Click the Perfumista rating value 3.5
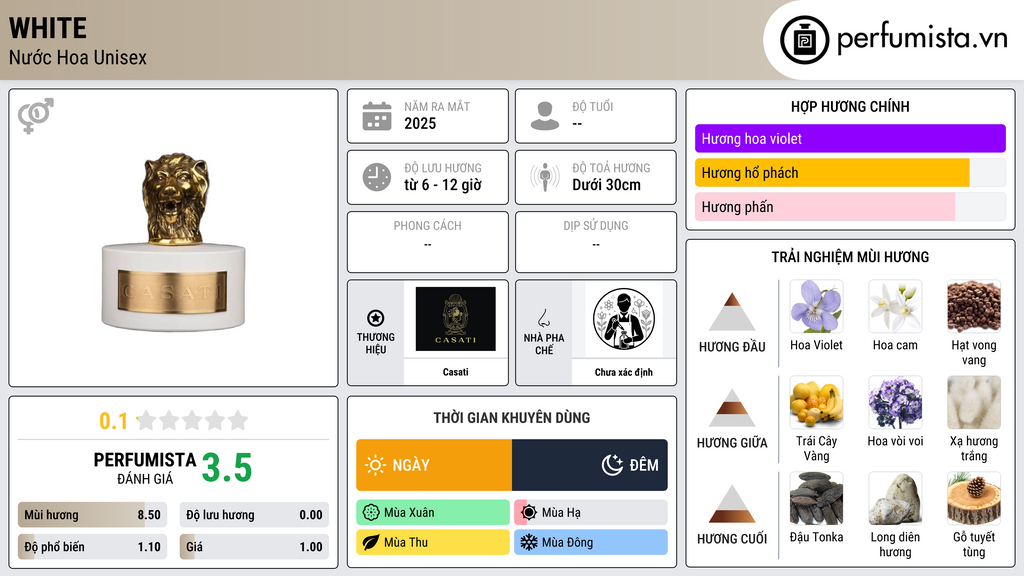Viewport: 1024px width, 576px height. pyautogui.click(x=227, y=468)
